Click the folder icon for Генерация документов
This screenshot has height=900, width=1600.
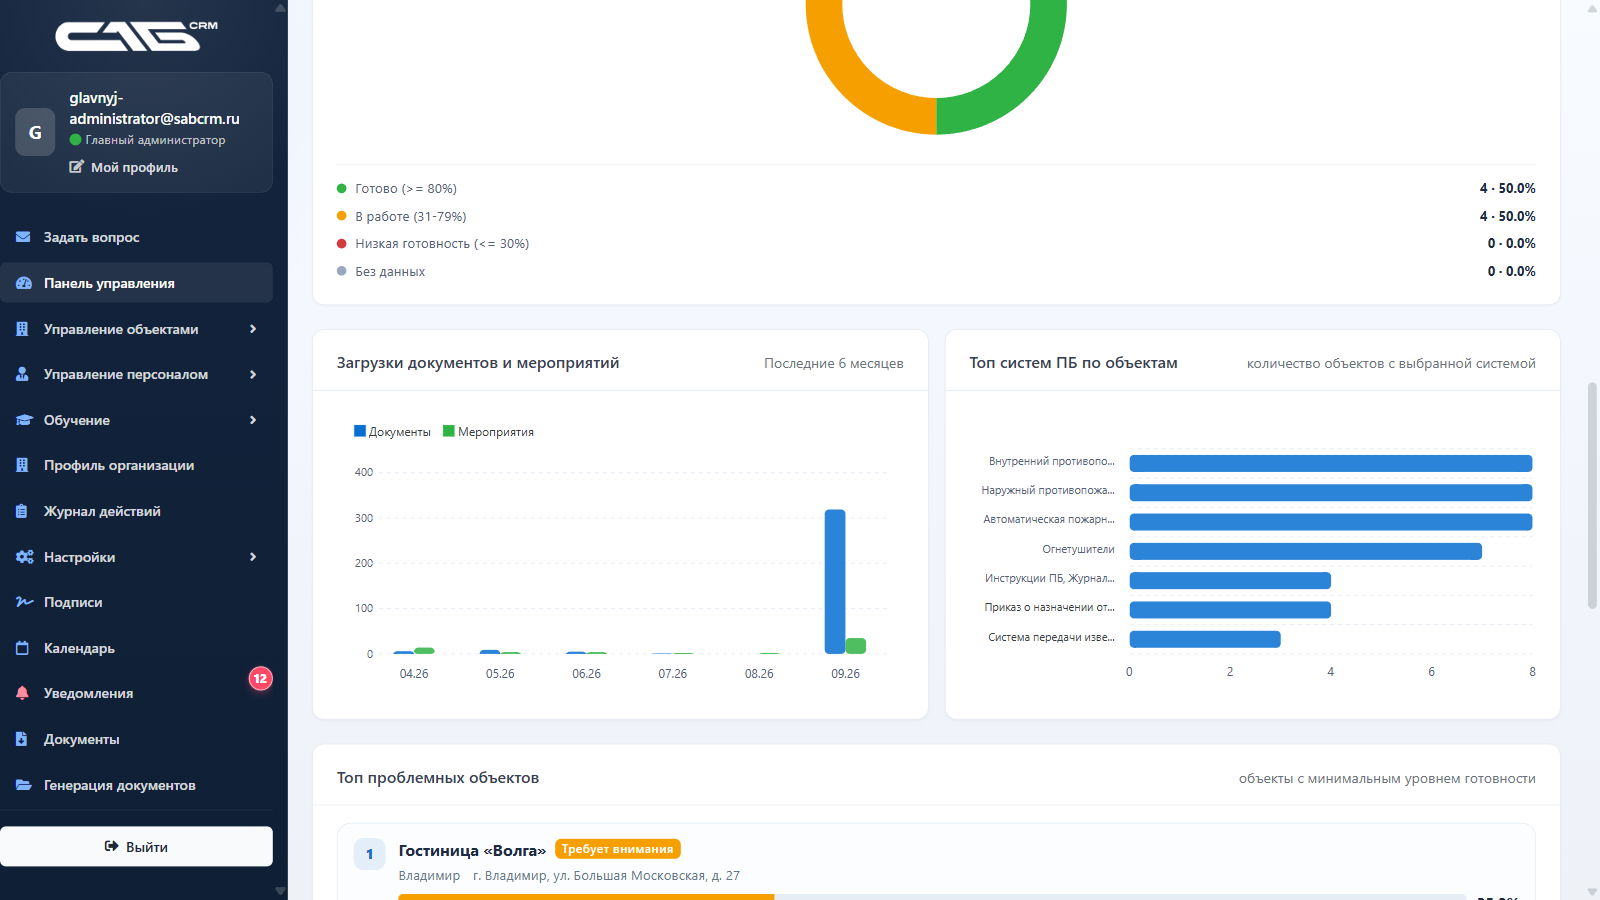click(23, 785)
